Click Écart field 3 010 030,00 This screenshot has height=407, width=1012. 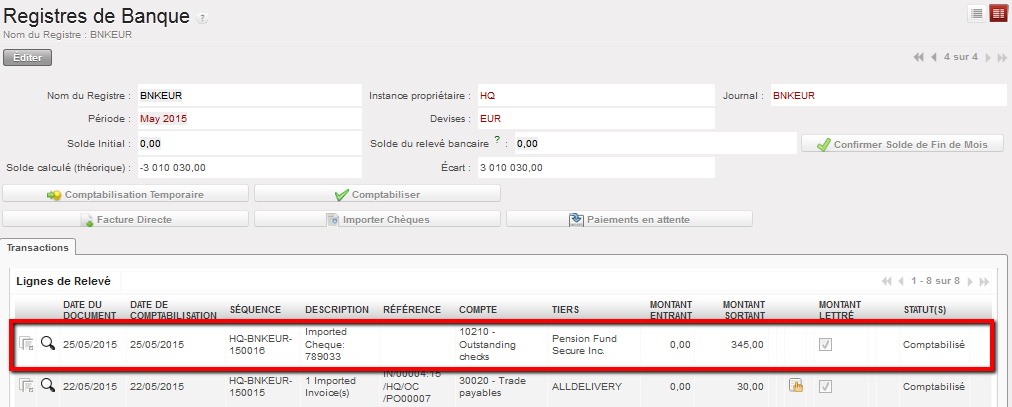tap(596, 167)
